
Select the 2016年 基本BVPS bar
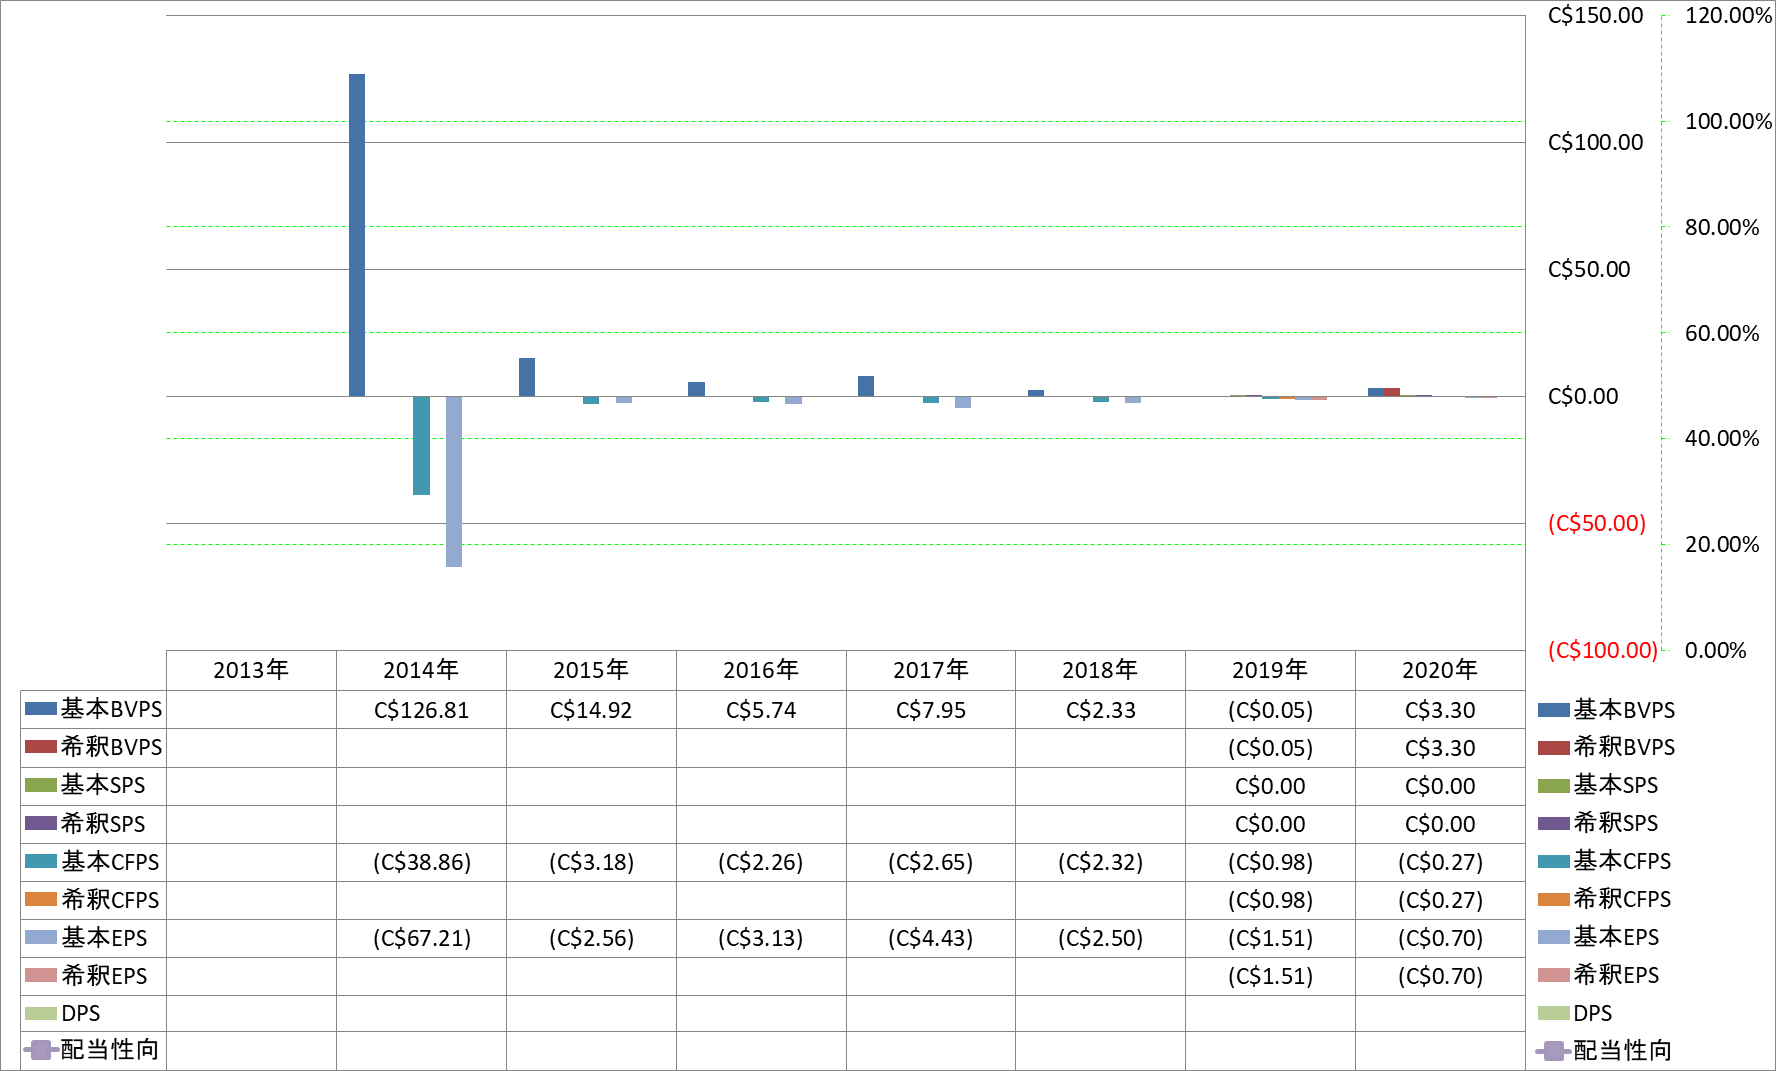696,389
